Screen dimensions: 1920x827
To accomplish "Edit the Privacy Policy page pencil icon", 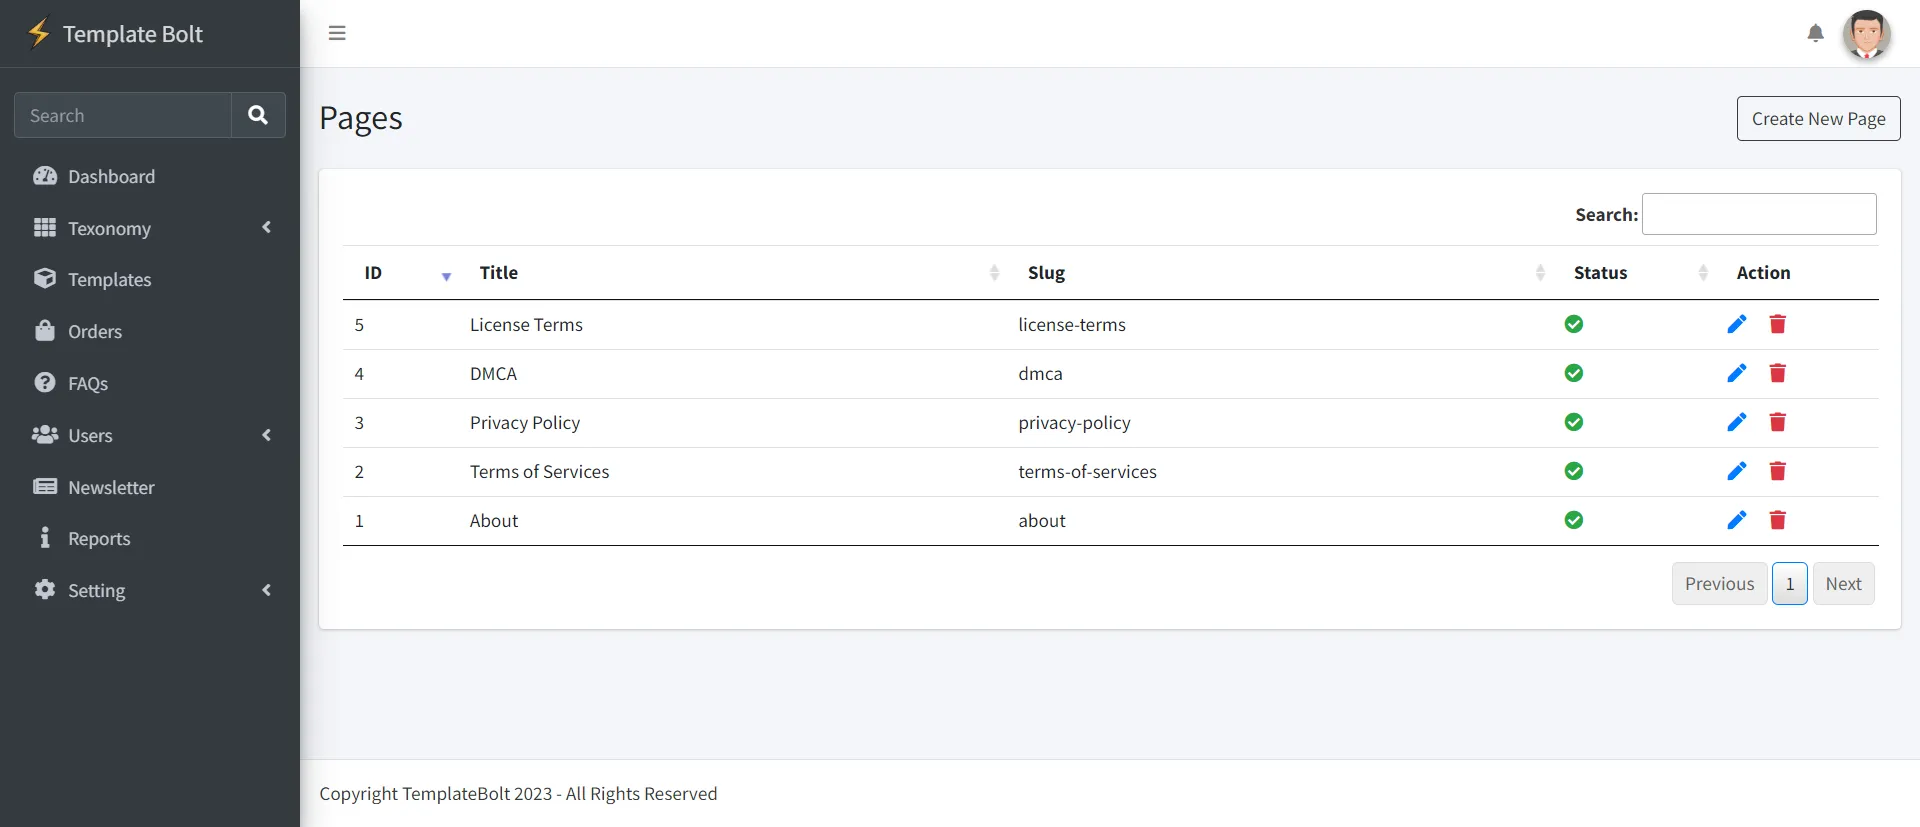I will [x=1736, y=422].
